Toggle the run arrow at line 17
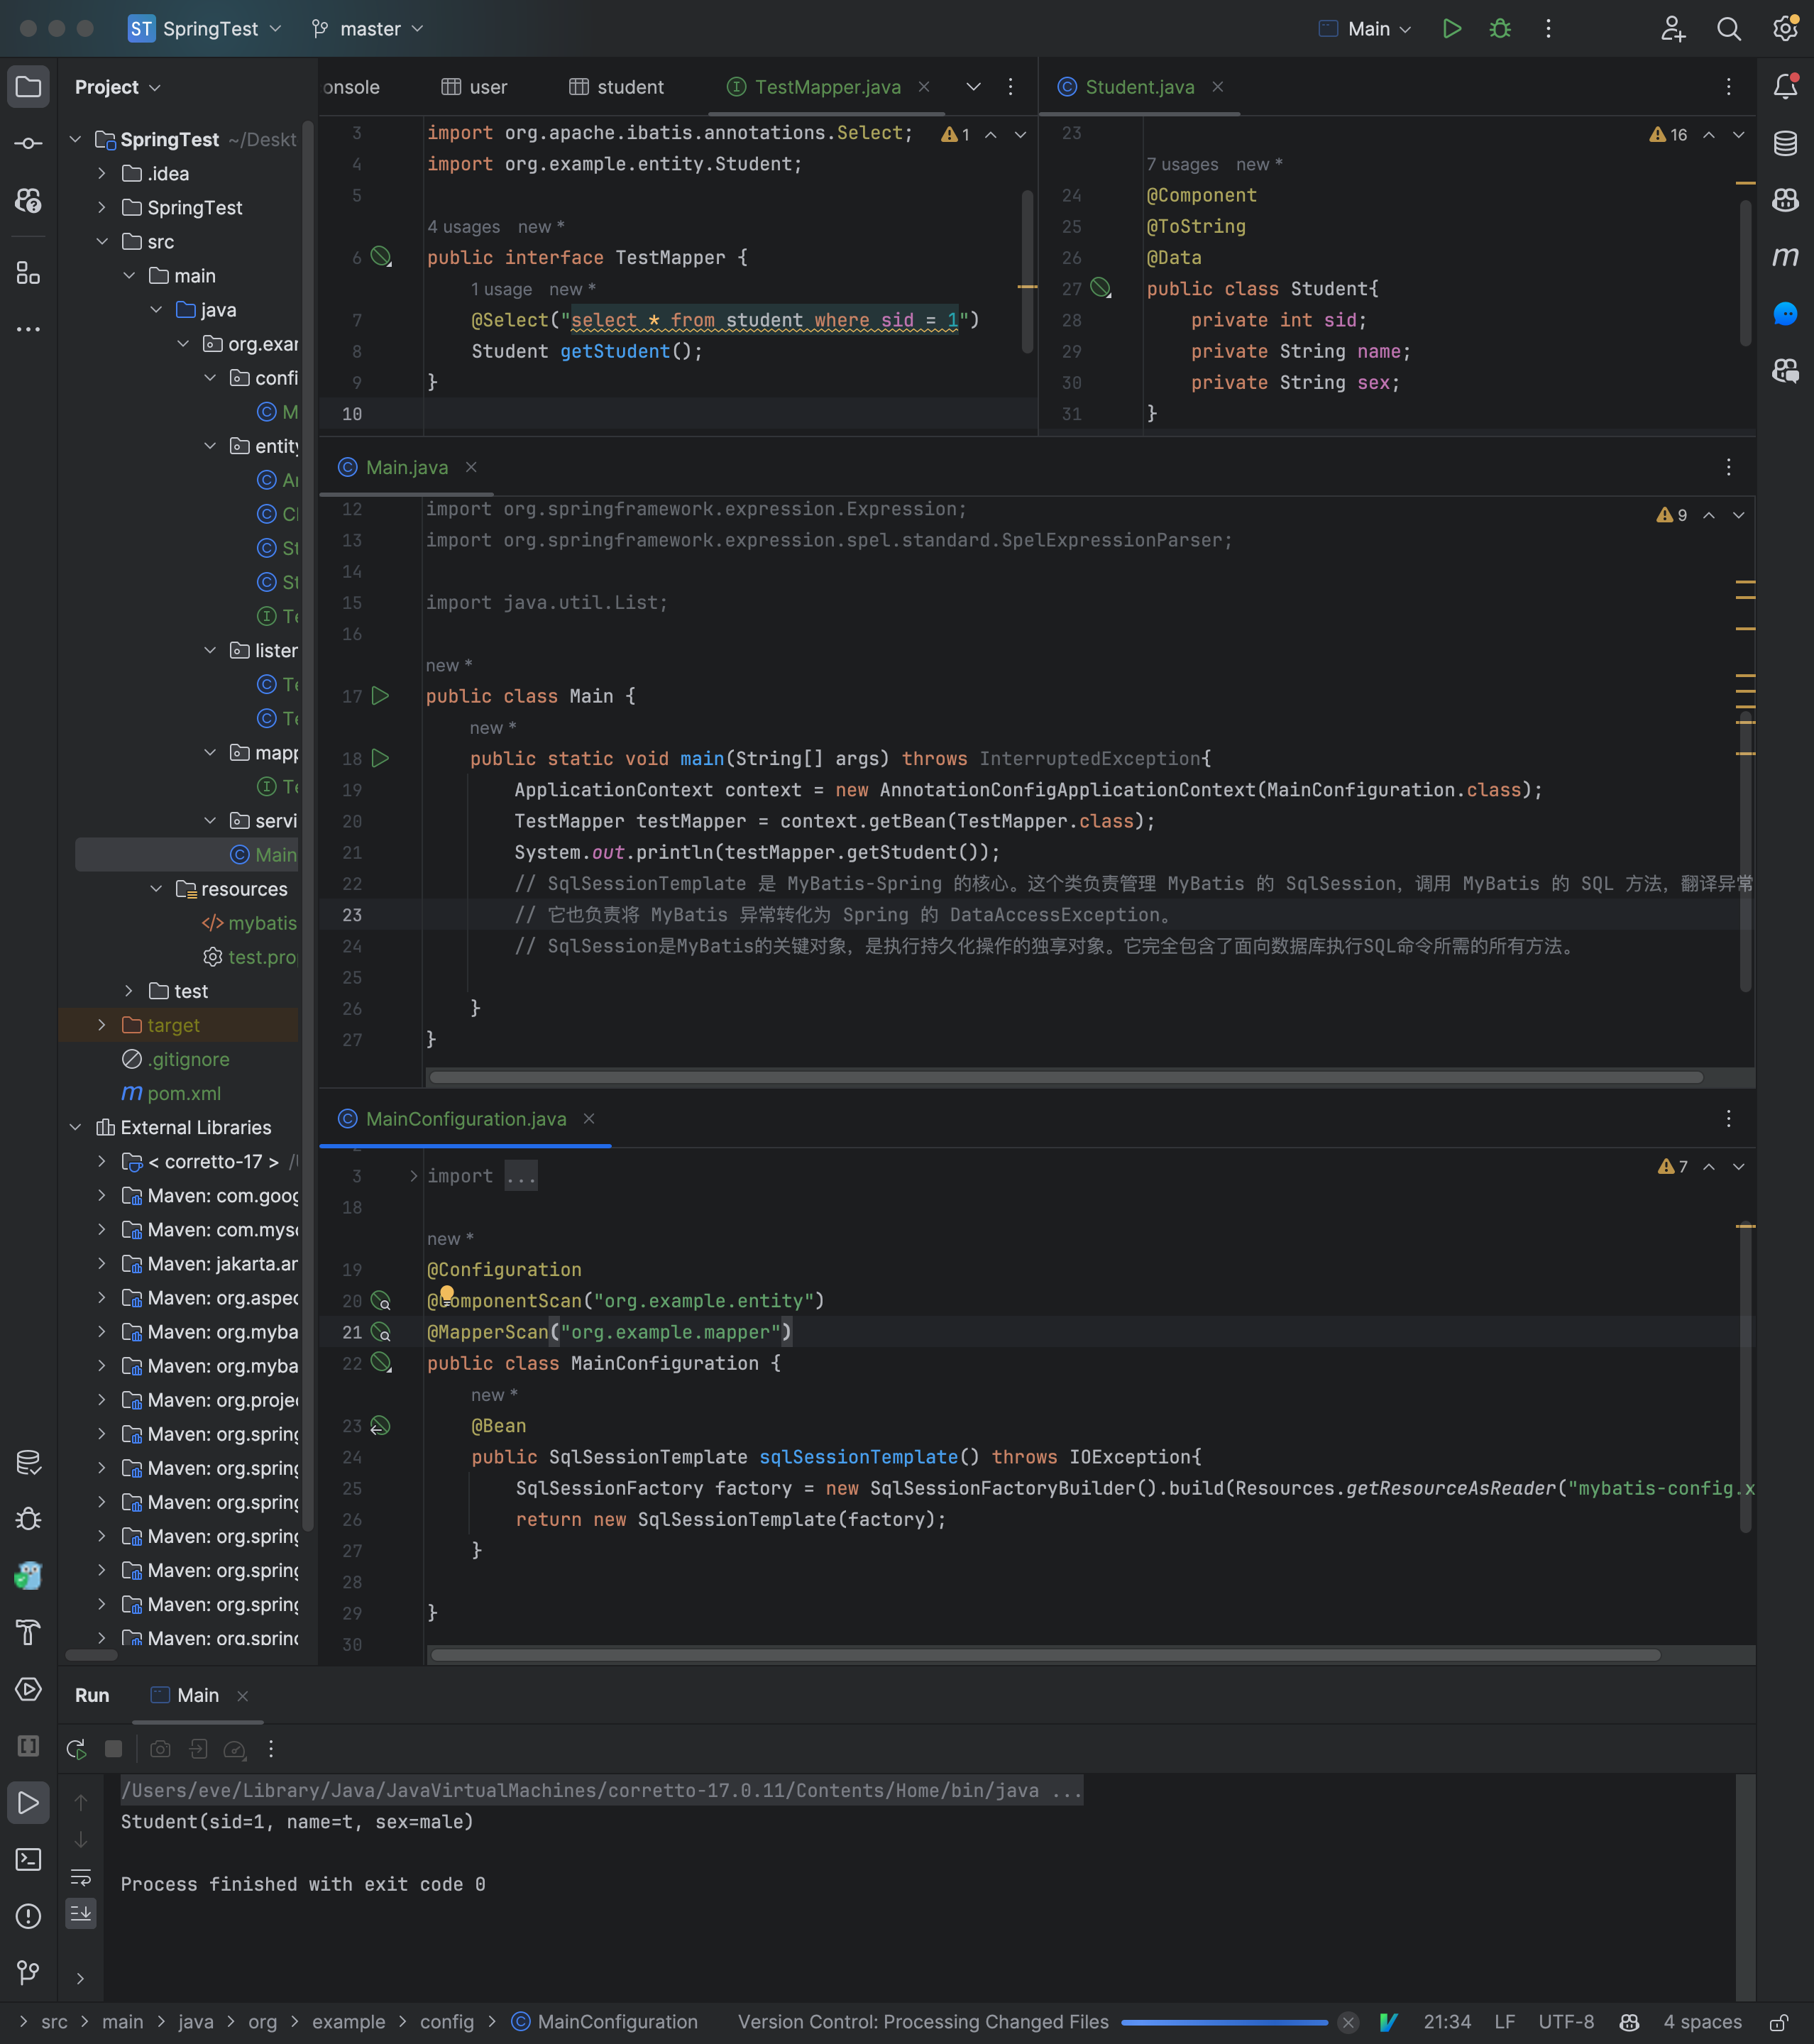The width and height of the screenshot is (1814, 2044). pos(380,697)
